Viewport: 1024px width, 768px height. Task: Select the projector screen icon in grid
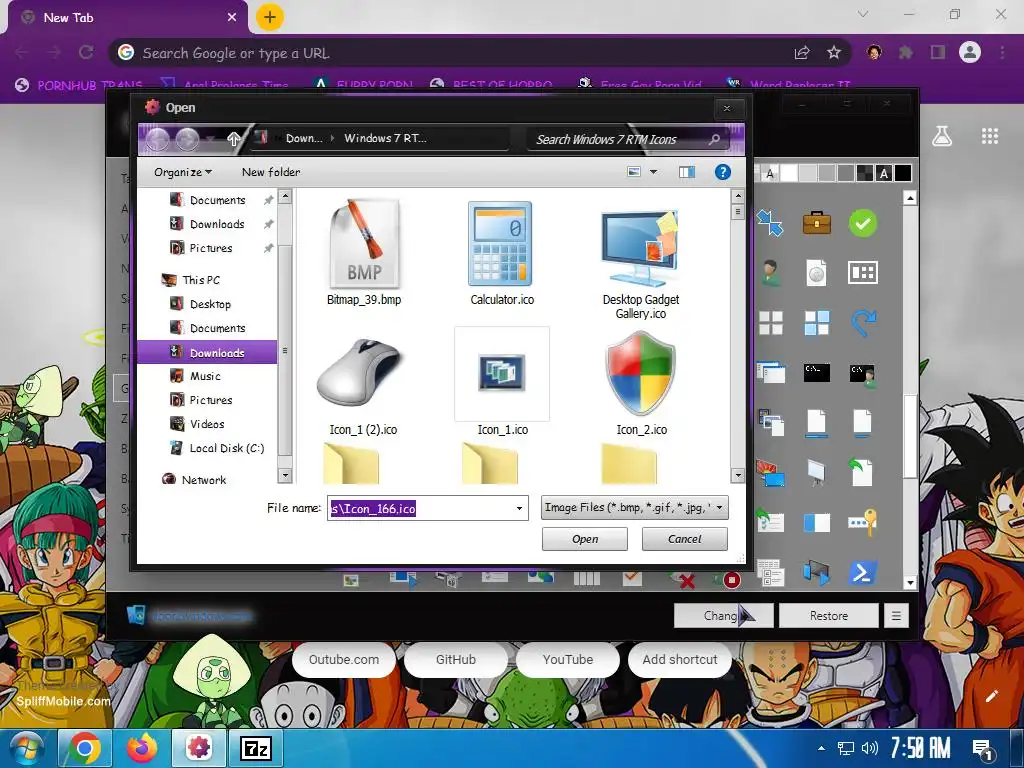coord(816,473)
